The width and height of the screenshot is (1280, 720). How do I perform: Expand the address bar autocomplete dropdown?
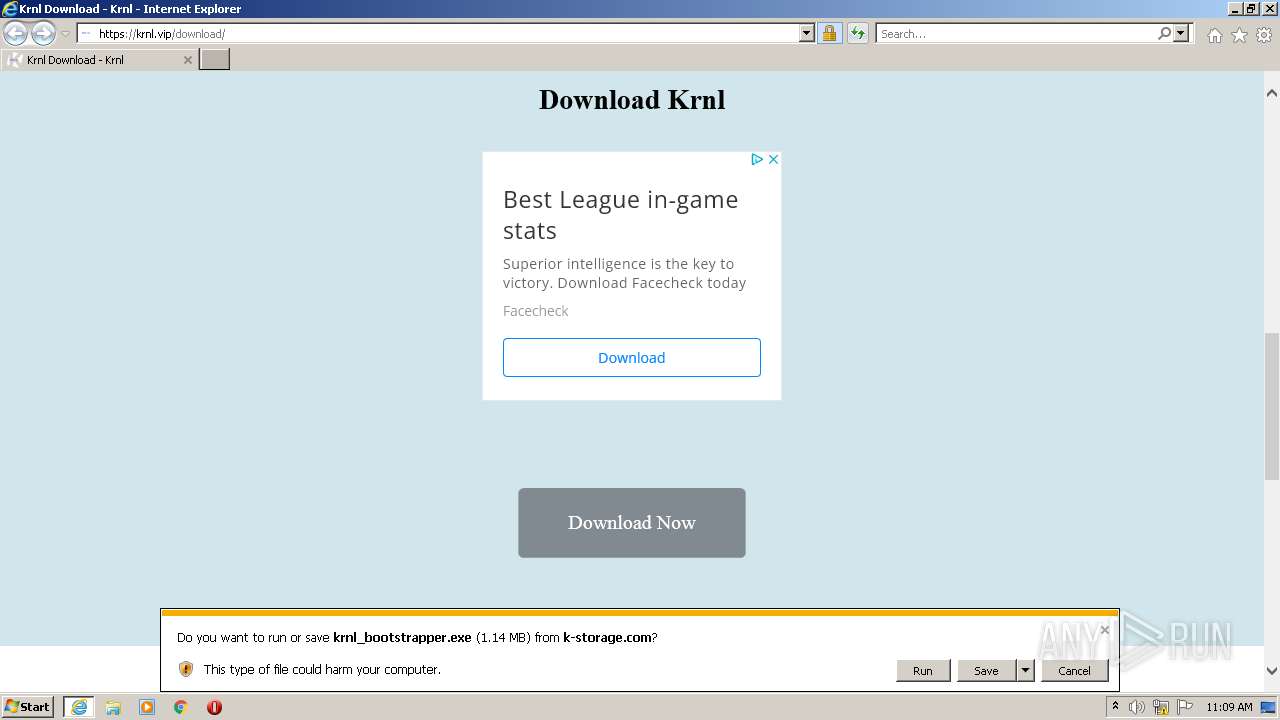(807, 34)
